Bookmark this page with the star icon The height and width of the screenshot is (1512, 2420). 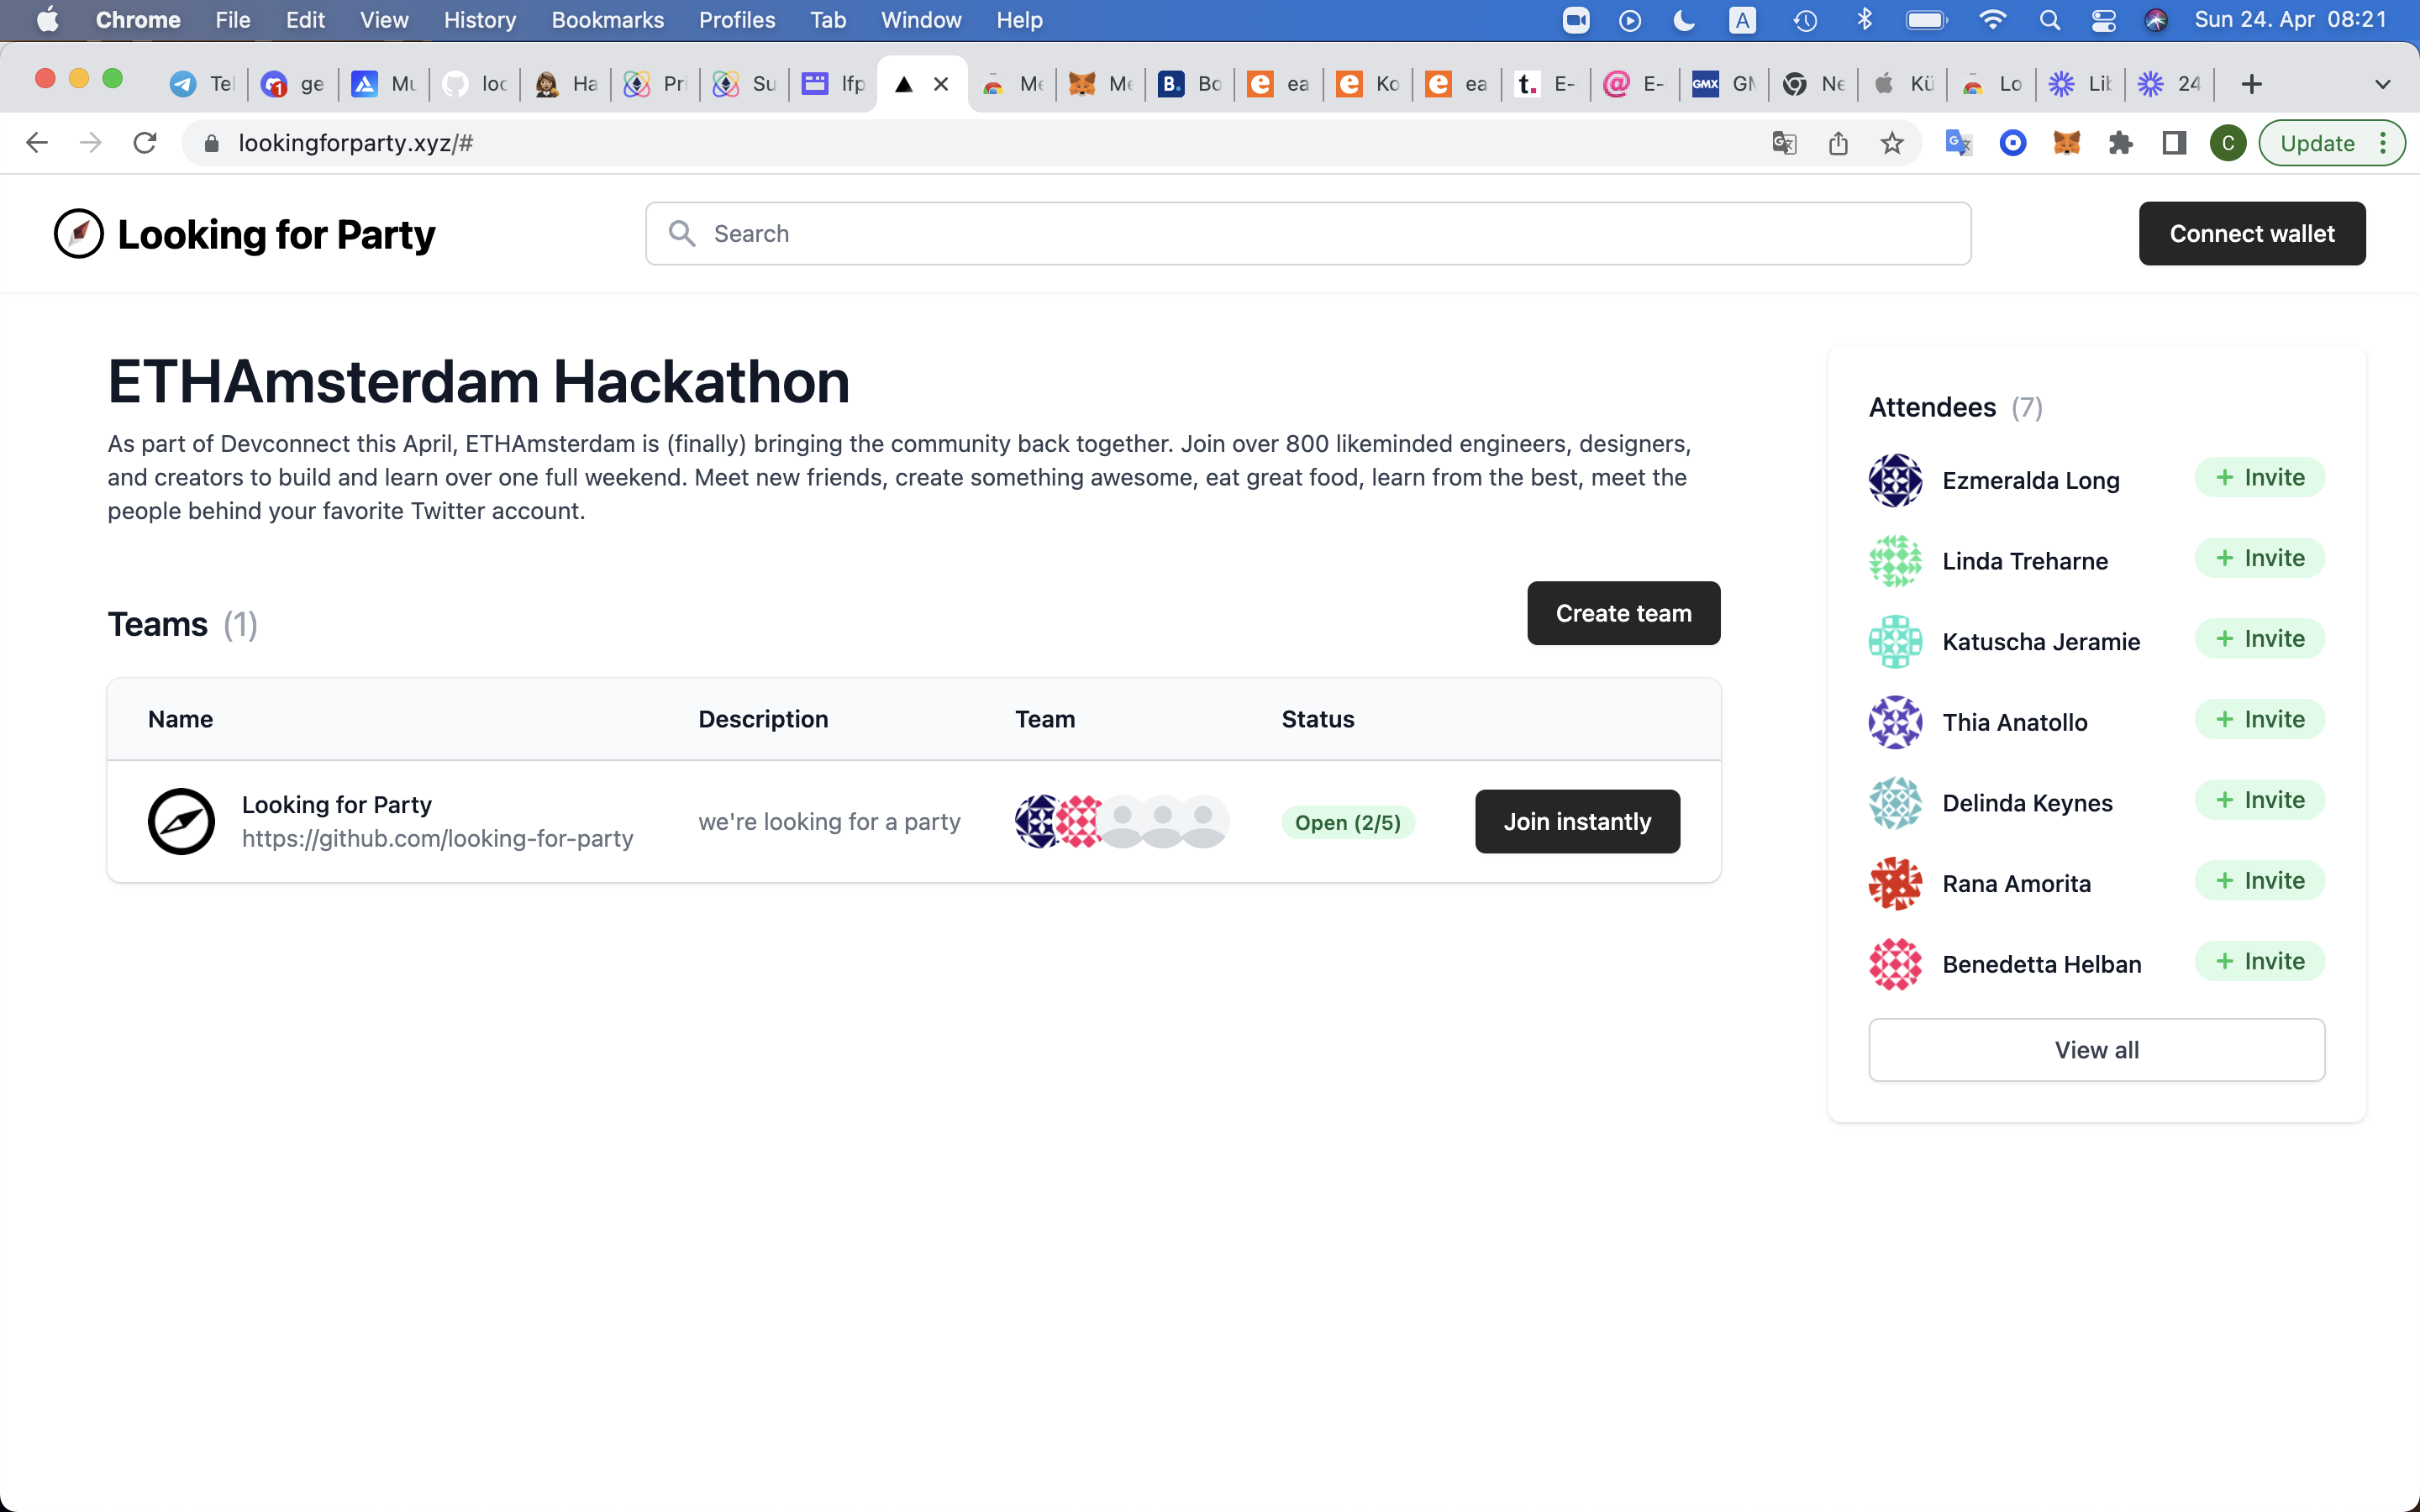click(1891, 143)
